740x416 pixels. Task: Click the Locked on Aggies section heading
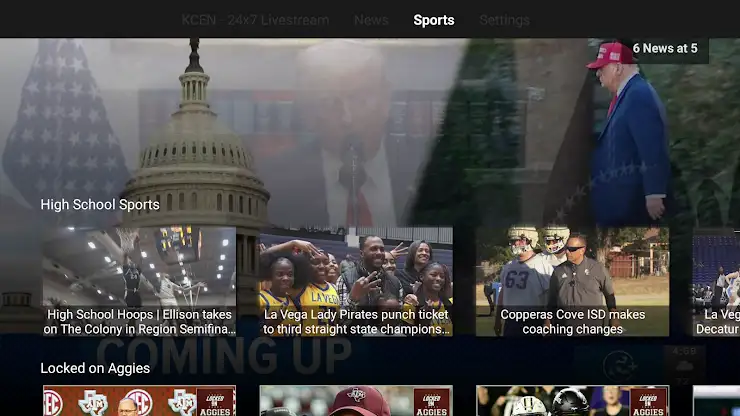coord(95,368)
